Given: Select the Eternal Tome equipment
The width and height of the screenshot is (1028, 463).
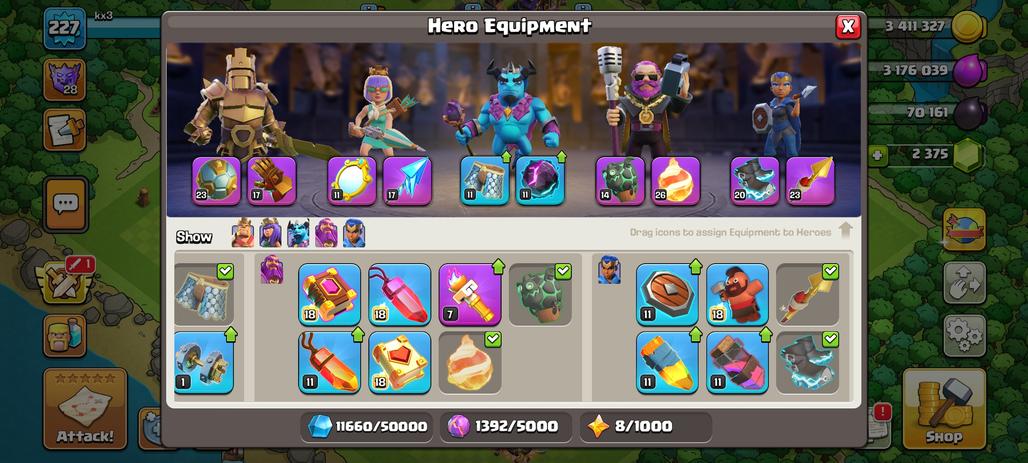Looking at the screenshot, I should [330, 294].
